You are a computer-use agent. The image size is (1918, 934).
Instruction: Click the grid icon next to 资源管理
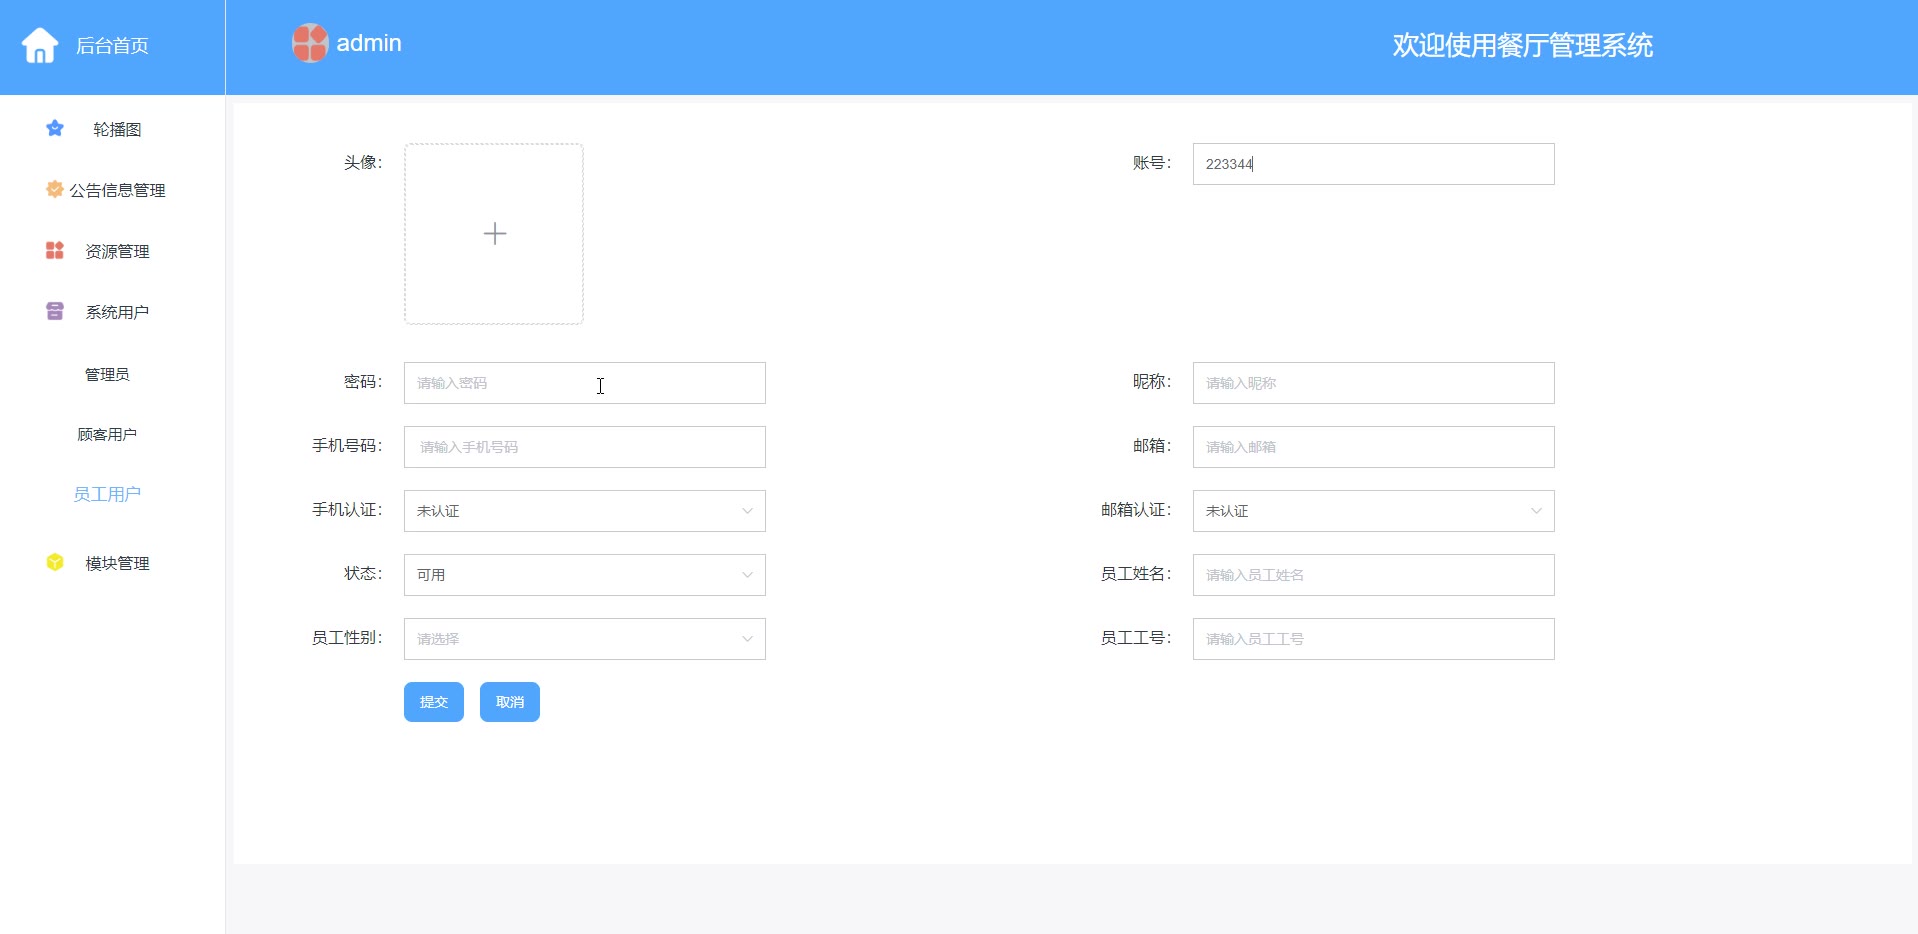pyautogui.click(x=55, y=250)
